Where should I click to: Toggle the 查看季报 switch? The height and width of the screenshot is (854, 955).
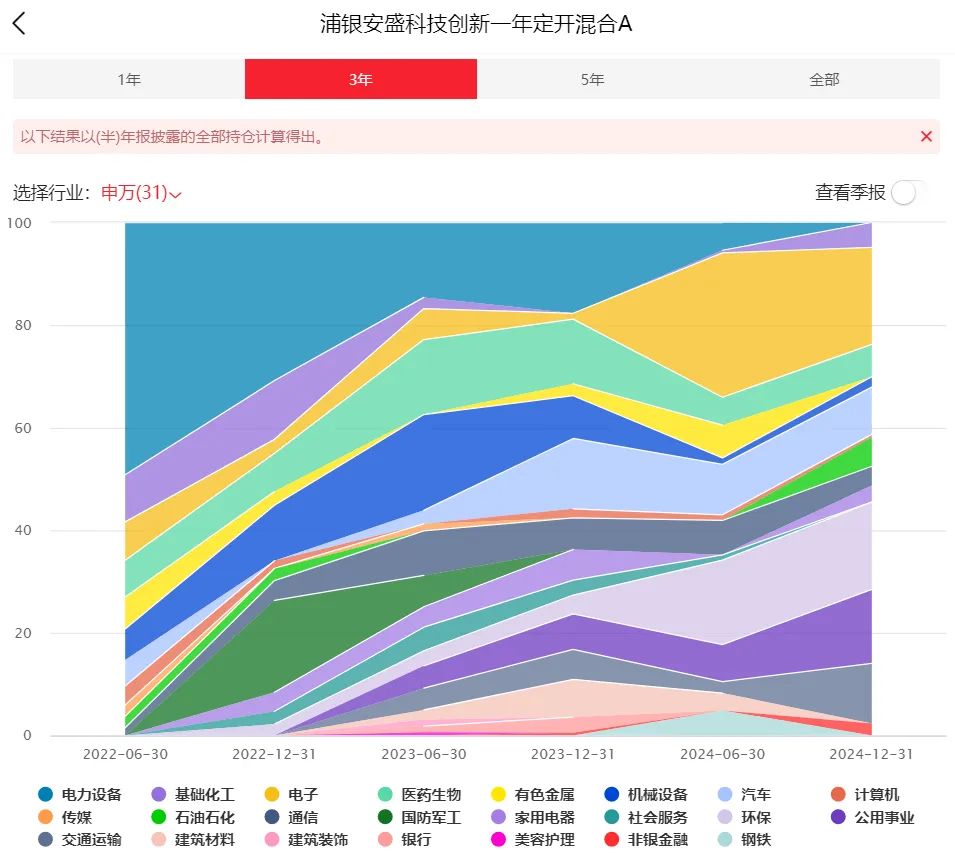click(x=908, y=192)
